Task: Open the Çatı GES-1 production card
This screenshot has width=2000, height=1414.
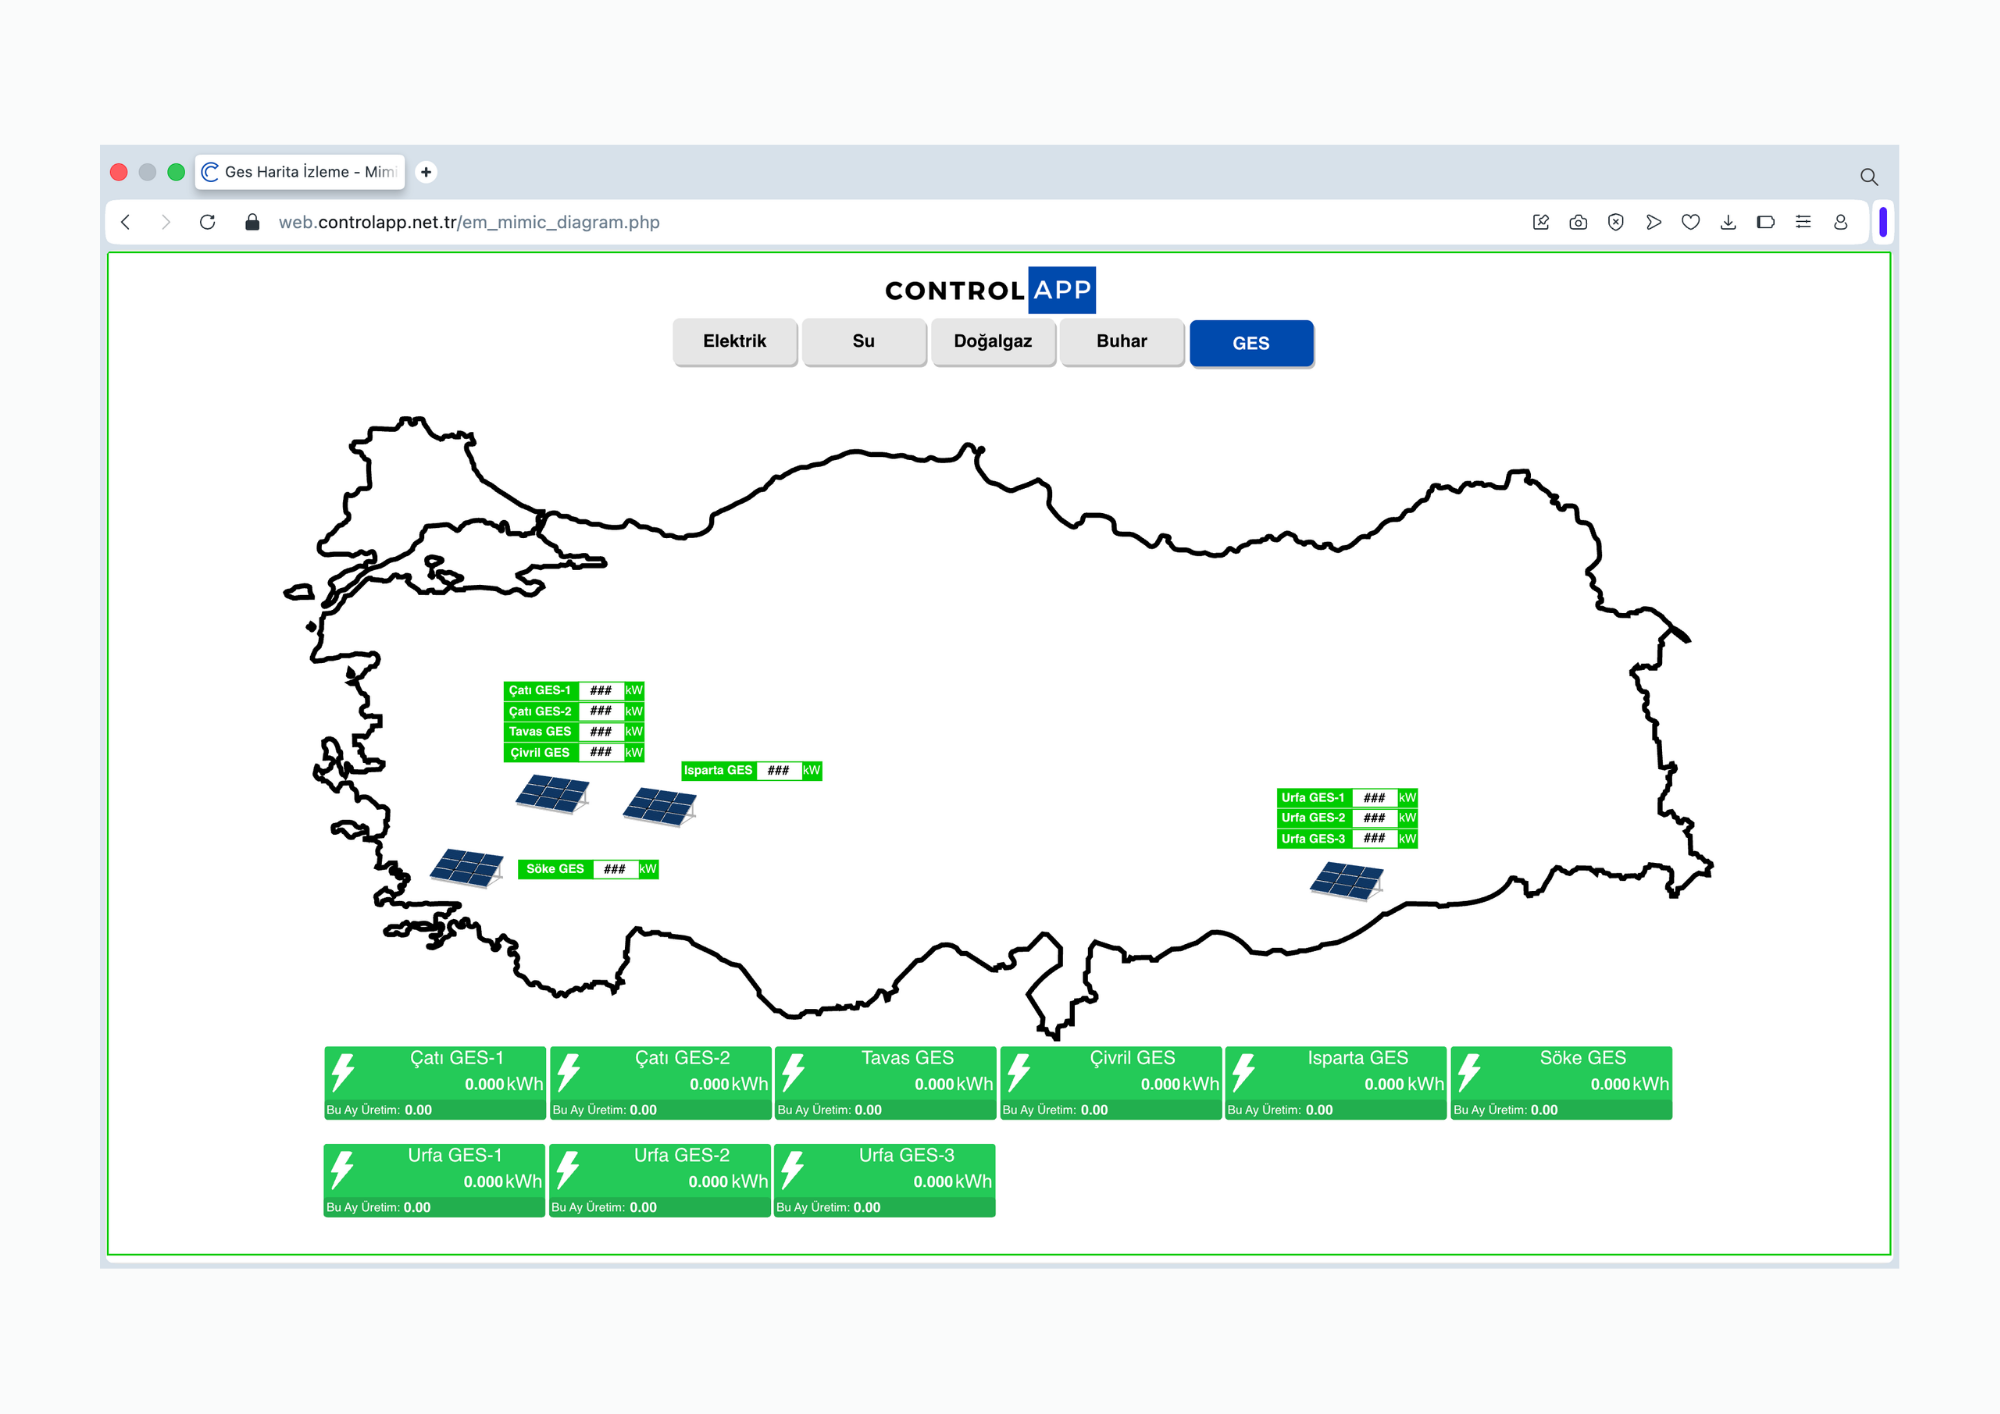Action: pos(435,1083)
